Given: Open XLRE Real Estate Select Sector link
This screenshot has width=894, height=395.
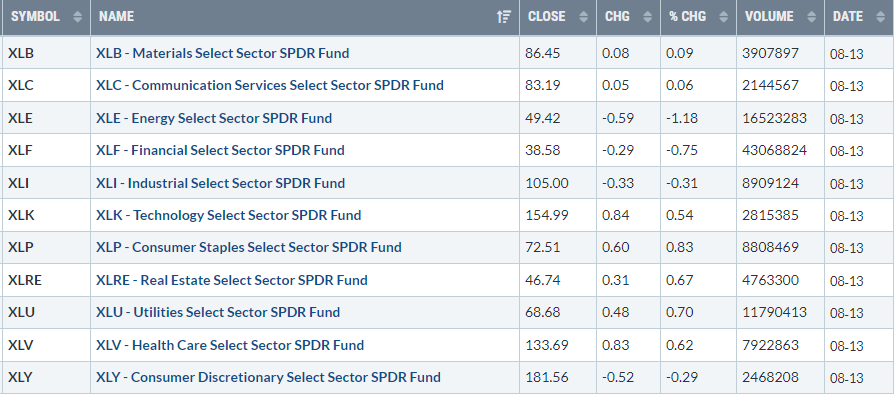Looking at the screenshot, I should pyautogui.click(x=231, y=280).
